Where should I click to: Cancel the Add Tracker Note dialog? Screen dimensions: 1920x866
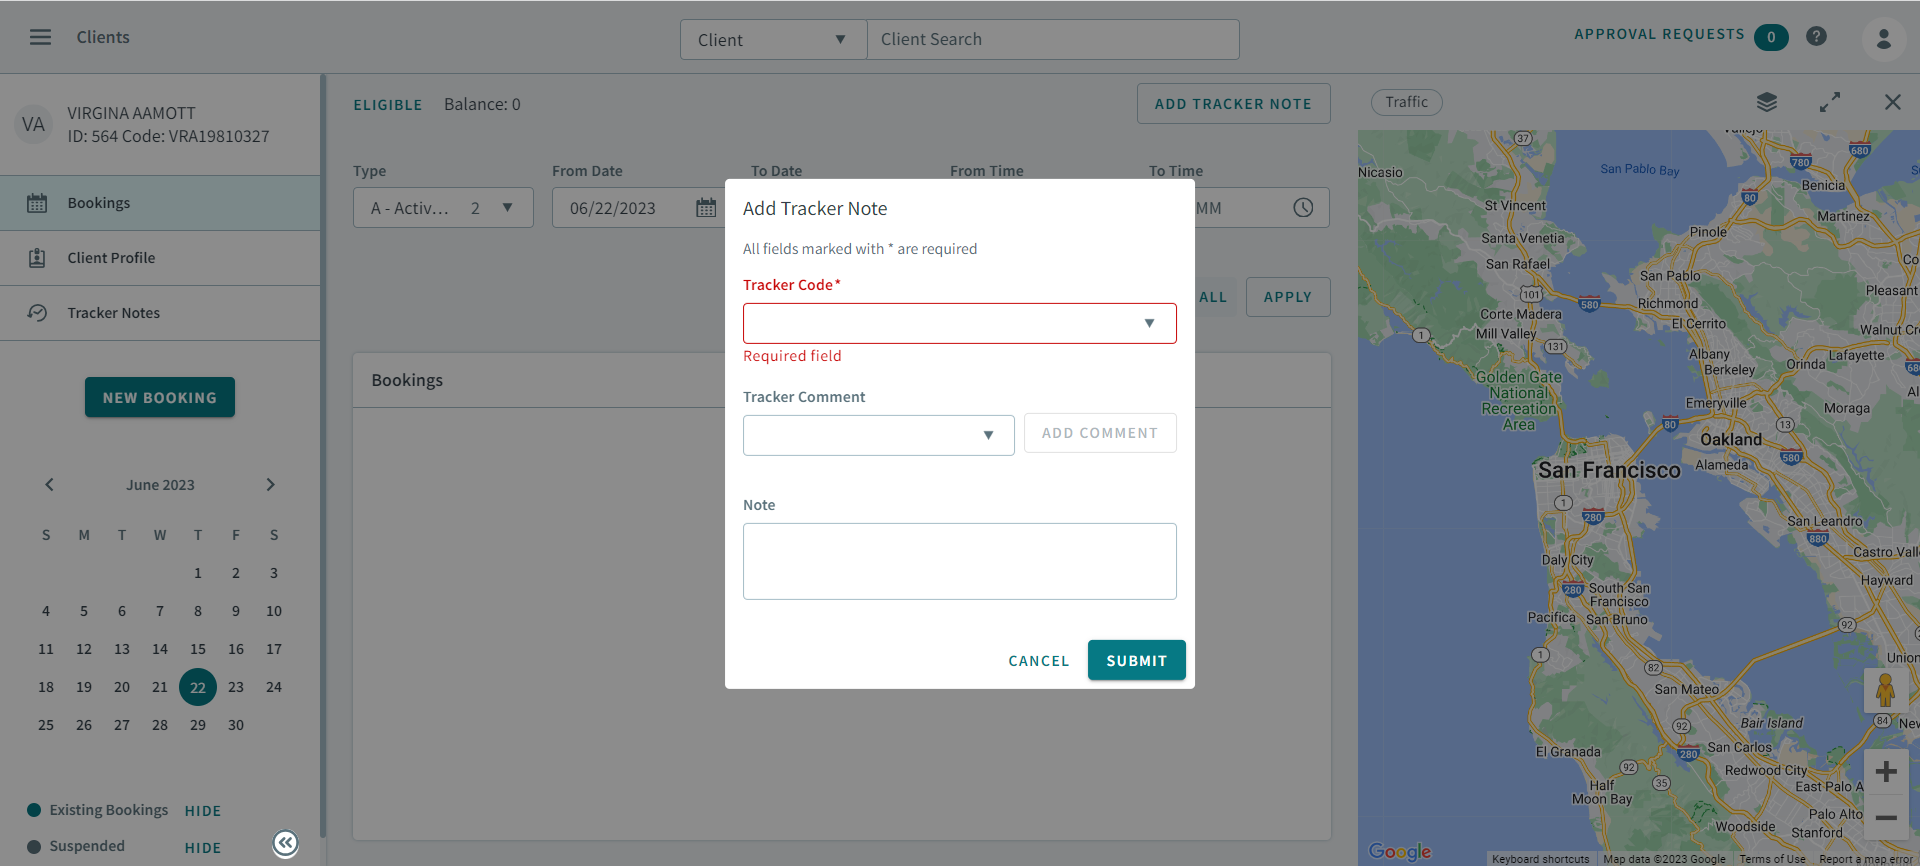(1039, 661)
